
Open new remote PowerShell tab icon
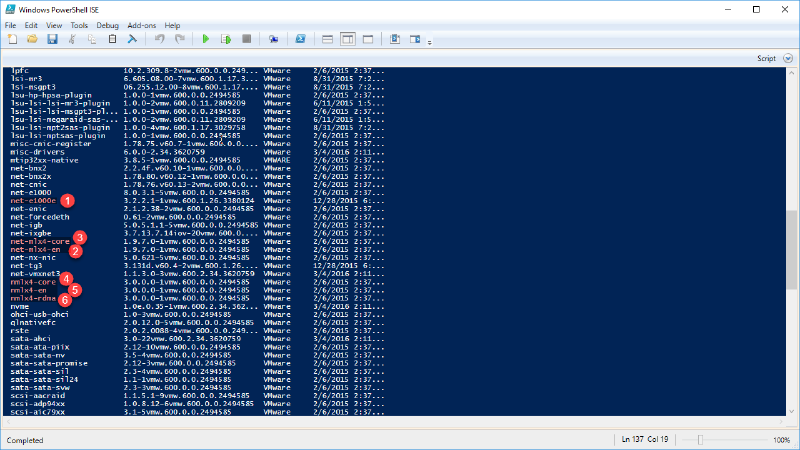click(273, 39)
